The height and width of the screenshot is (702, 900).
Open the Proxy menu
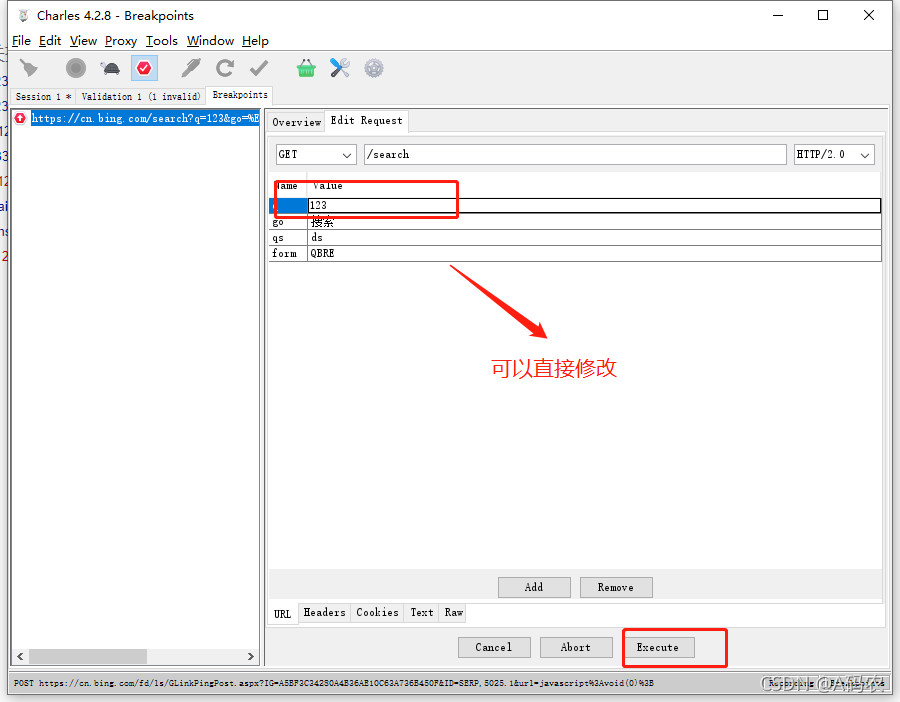point(121,41)
